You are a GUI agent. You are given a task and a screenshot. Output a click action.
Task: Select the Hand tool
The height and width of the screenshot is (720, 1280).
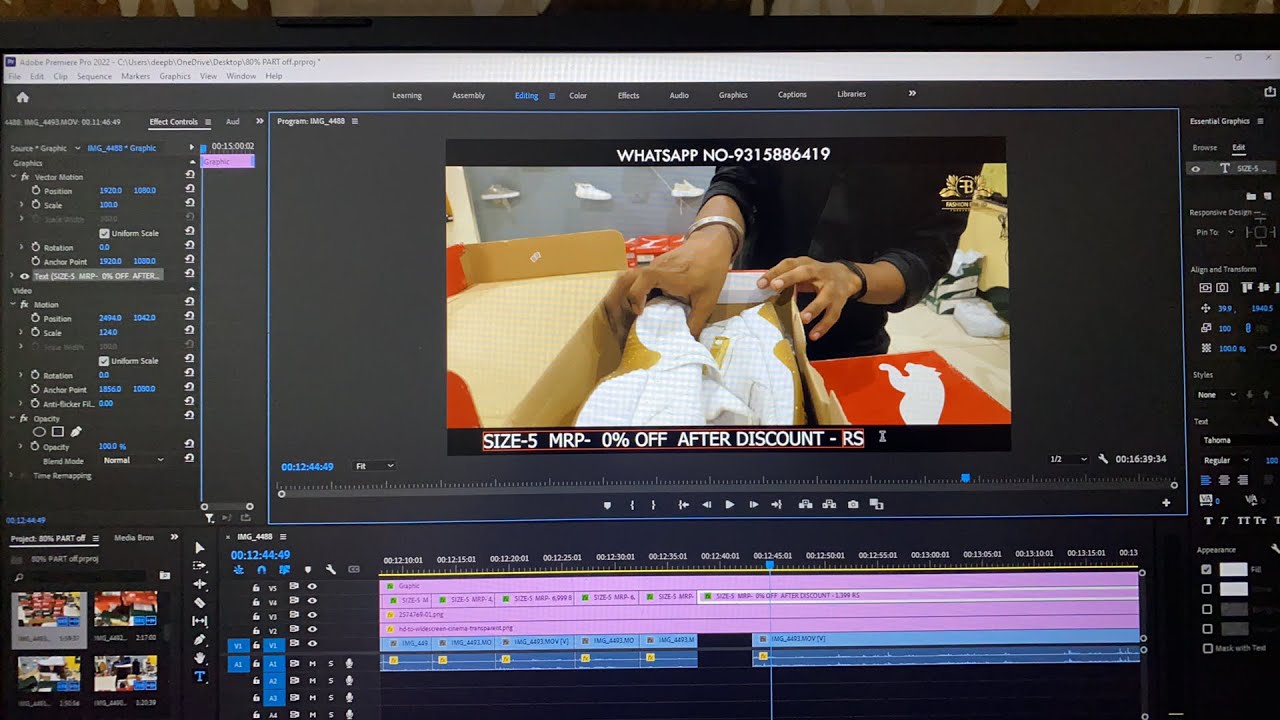[x=199, y=658]
